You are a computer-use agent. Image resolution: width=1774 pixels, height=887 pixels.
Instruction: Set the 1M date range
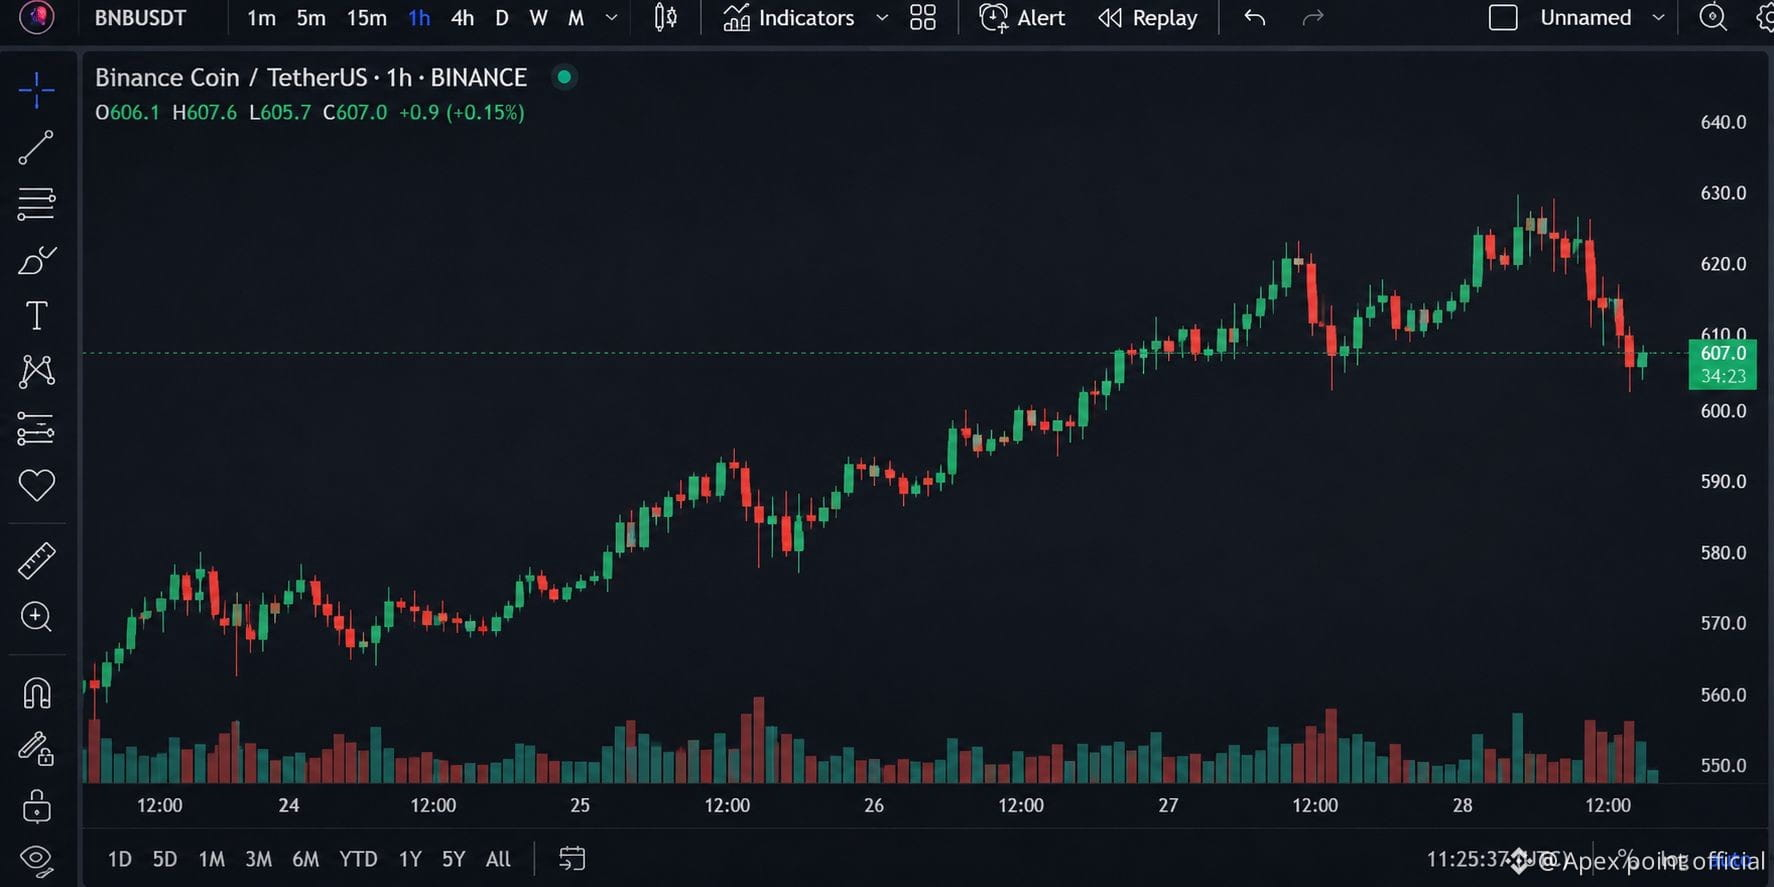212,859
